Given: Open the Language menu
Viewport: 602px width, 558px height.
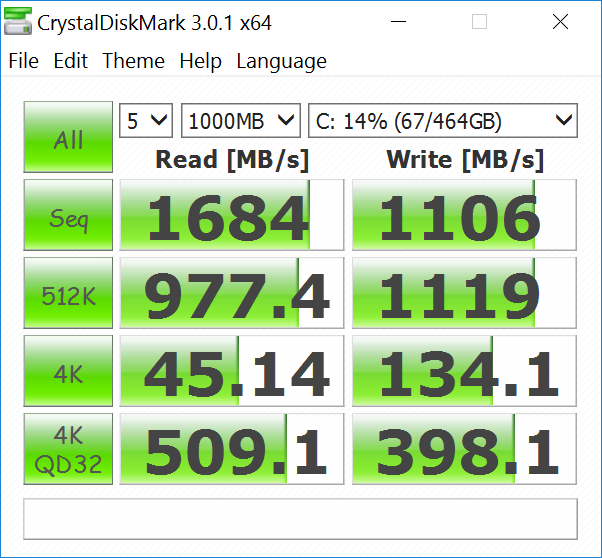Looking at the screenshot, I should point(281,61).
